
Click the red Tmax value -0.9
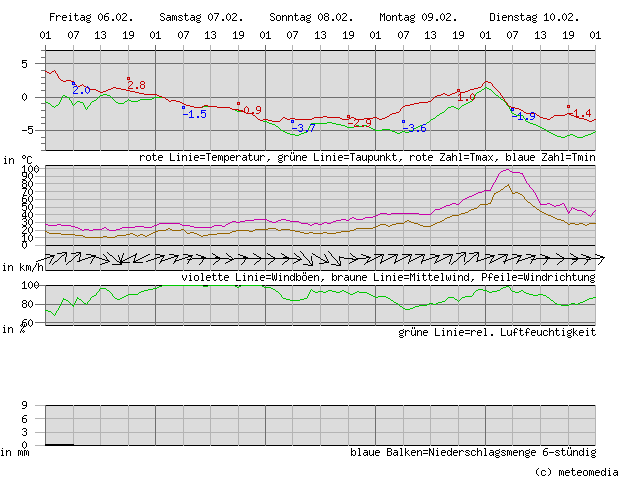point(251,110)
